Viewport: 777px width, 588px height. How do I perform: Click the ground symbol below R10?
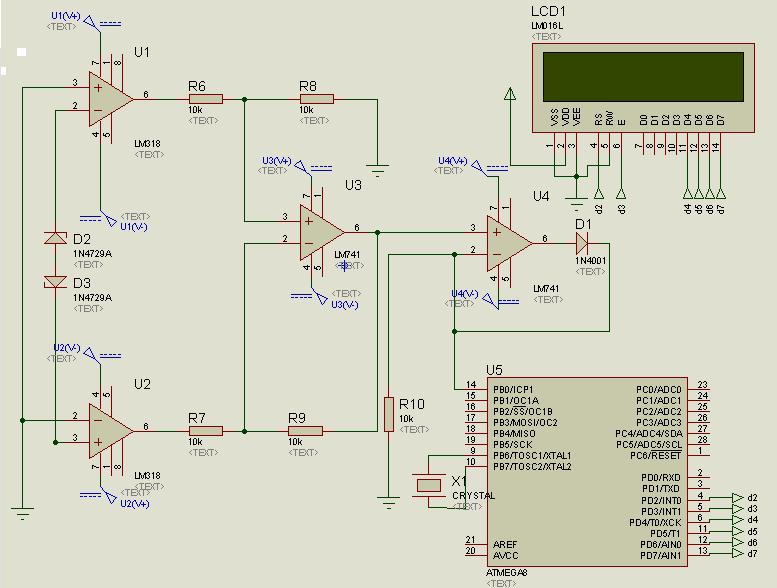tap(388, 502)
